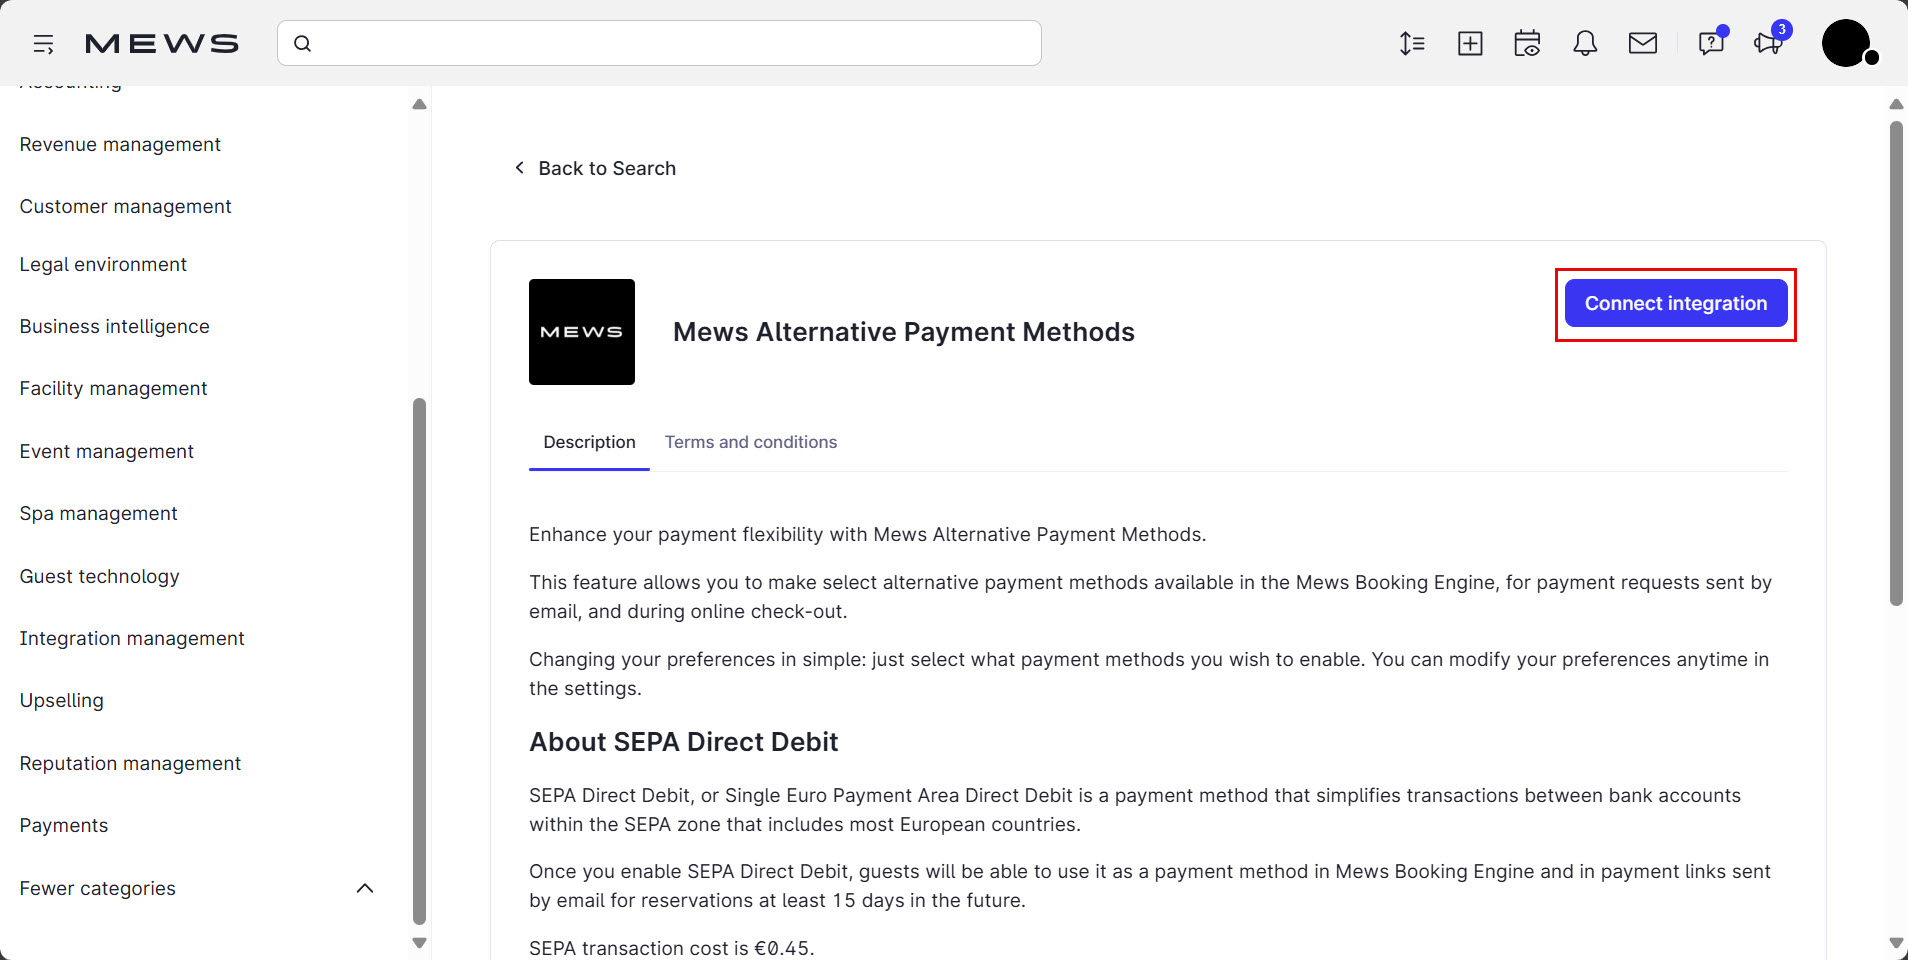Click the Mews integration logo thumbnail
The height and width of the screenshot is (960, 1908).
582,332
